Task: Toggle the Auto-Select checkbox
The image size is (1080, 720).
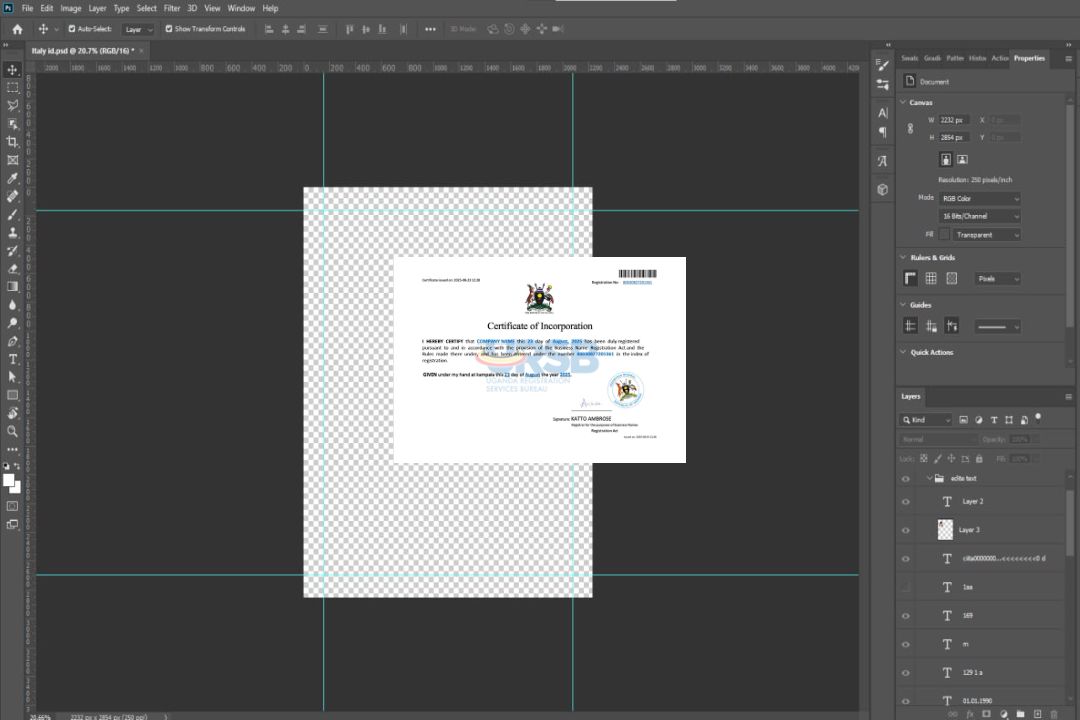Action: click(x=72, y=29)
